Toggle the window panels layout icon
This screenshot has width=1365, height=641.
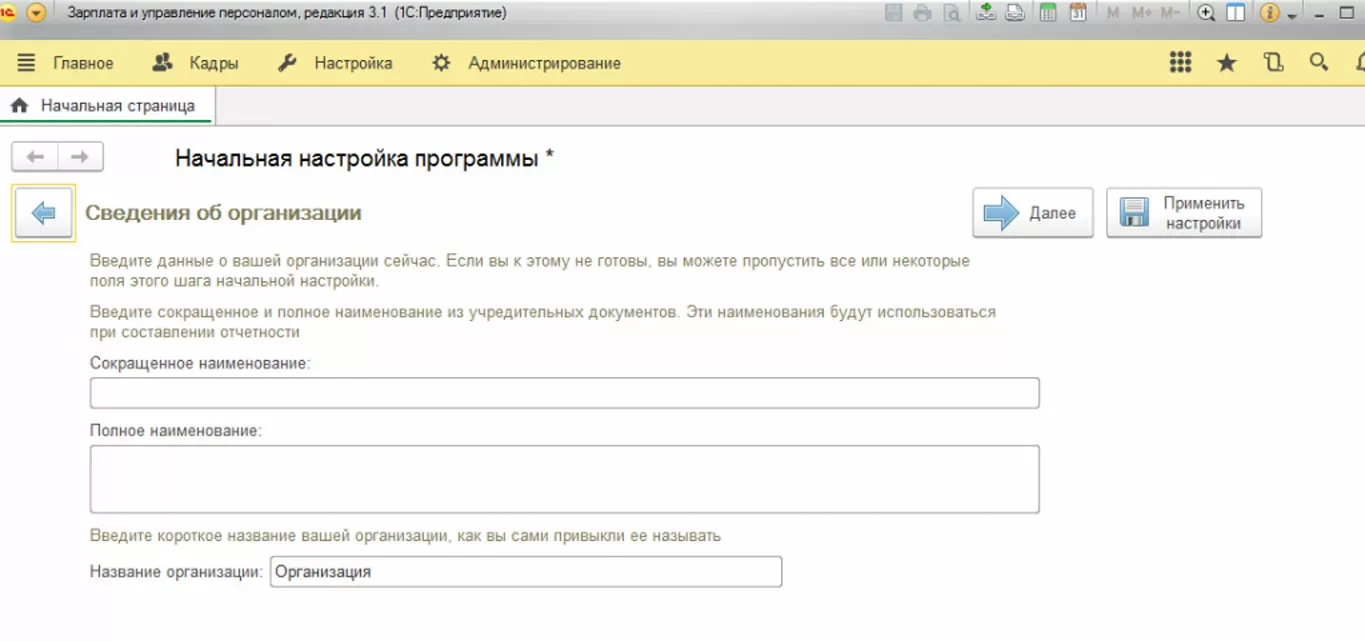pyautogui.click(x=1236, y=13)
